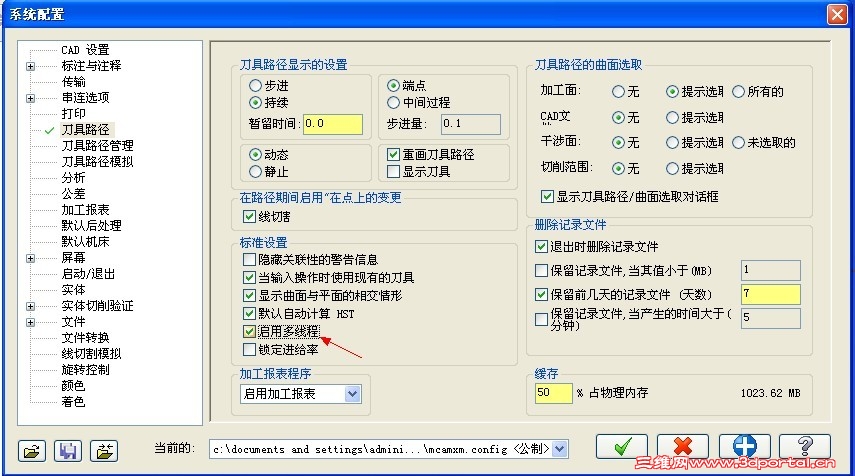The image size is (855, 476).
Task: Expand the 实体切削验证 tree node
Action: pos(31,306)
